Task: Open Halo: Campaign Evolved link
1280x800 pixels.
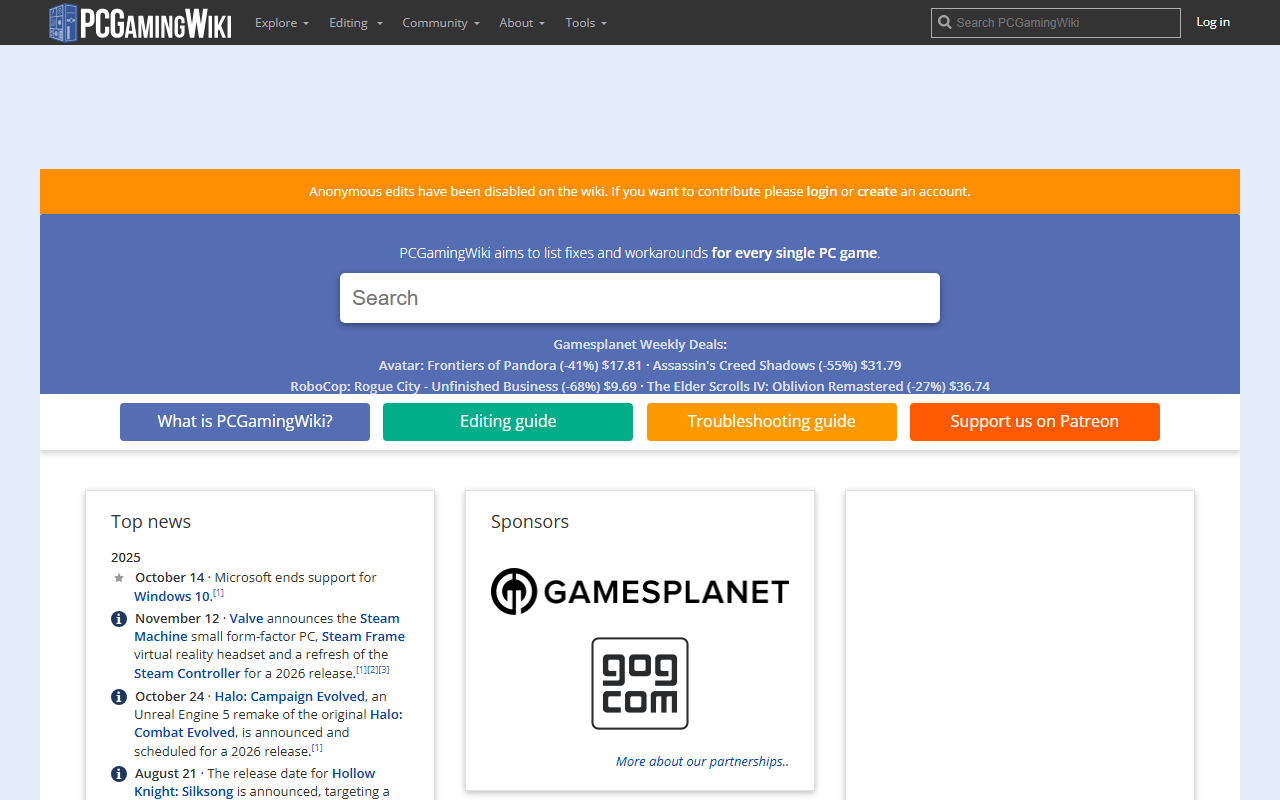Action: pos(290,696)
